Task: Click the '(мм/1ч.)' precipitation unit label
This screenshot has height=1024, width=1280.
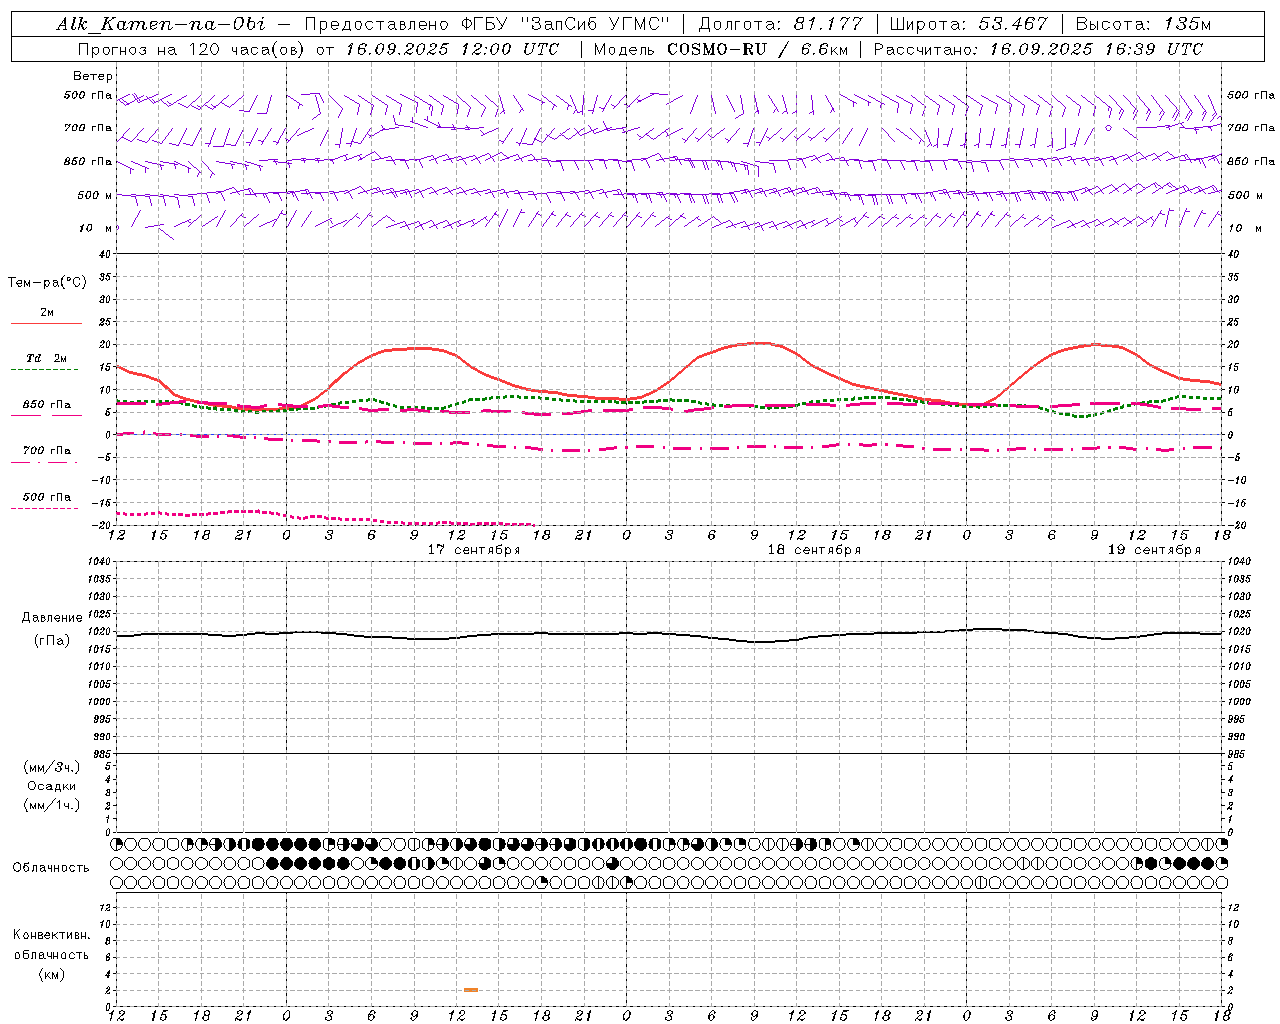Action: pos(52,805)
